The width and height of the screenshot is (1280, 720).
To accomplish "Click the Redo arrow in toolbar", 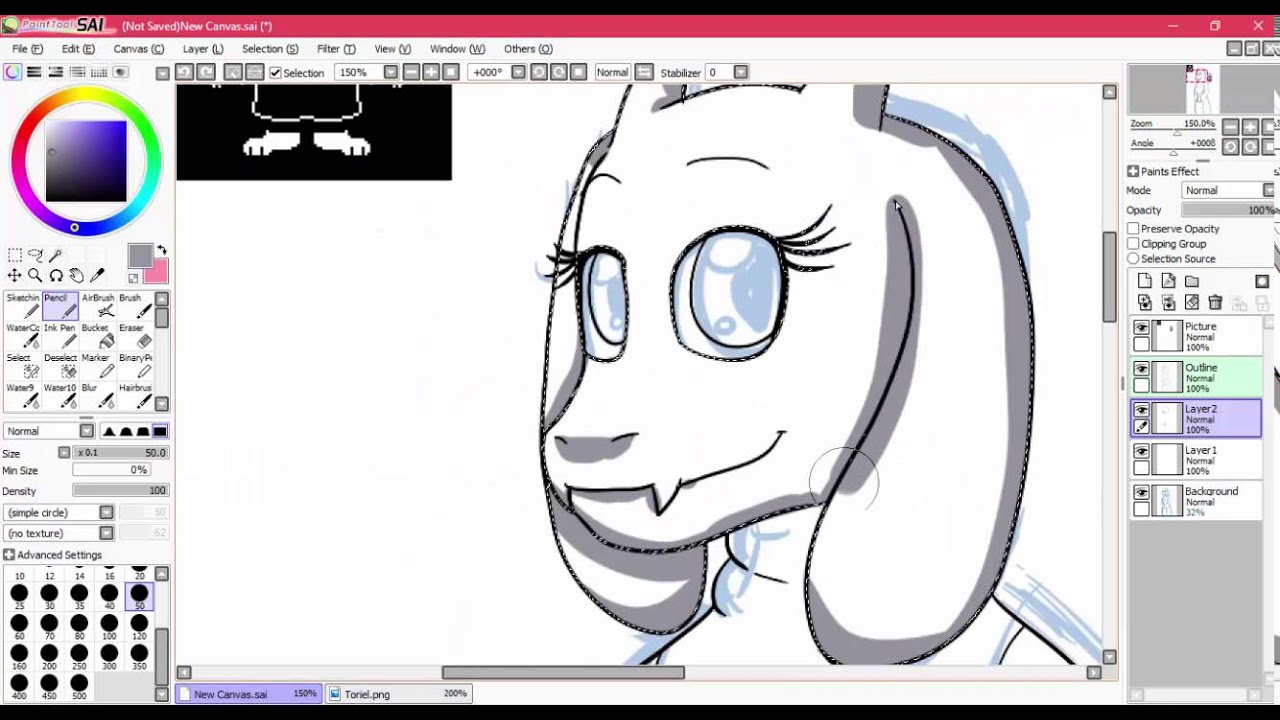I will tap(206, 72).
